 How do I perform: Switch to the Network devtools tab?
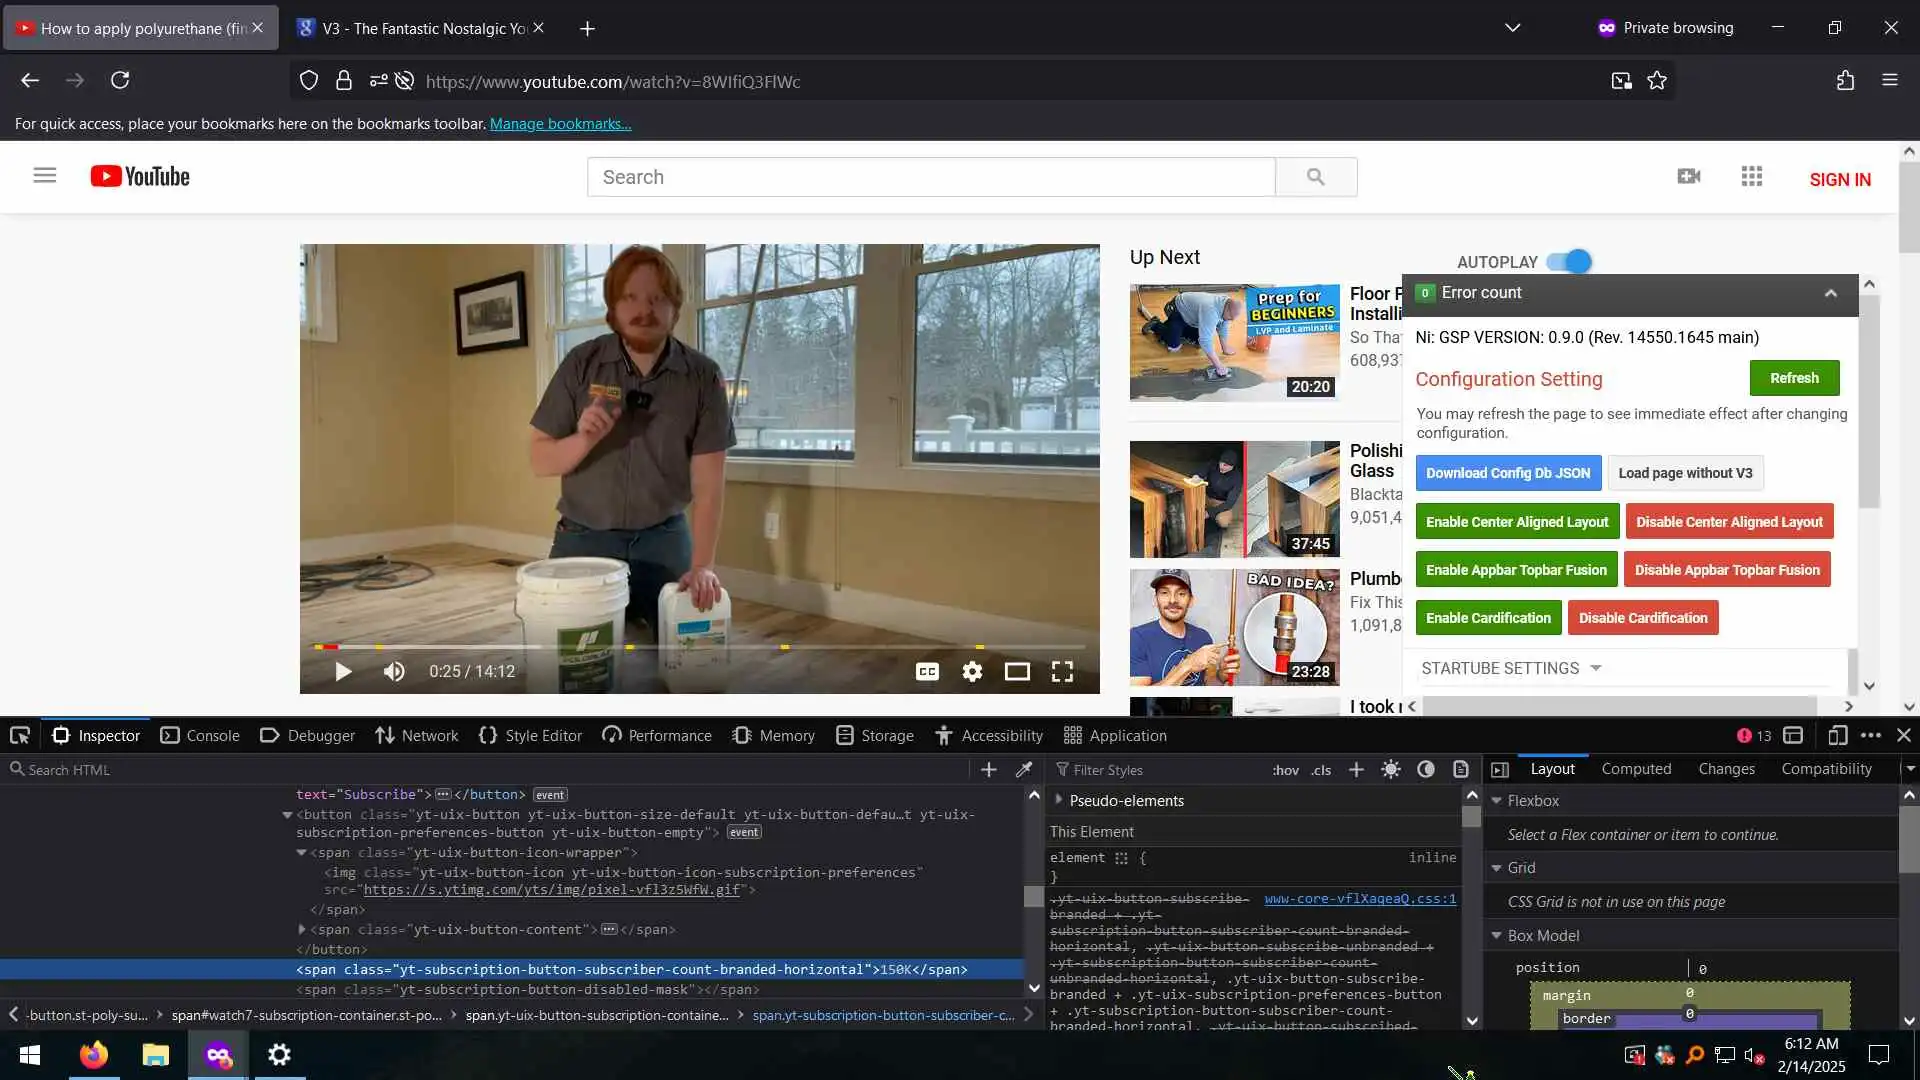click(x=417, y=736)
